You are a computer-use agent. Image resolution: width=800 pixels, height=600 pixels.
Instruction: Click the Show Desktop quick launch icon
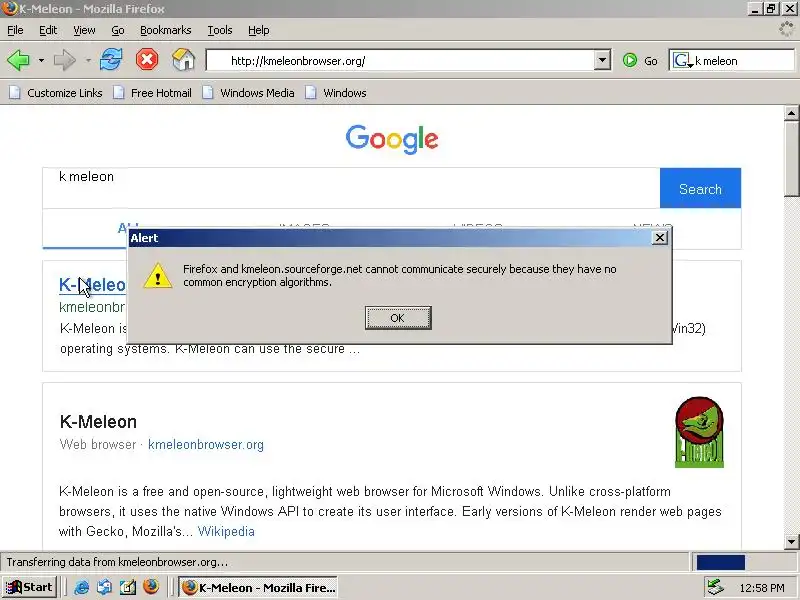coord(128,587)
